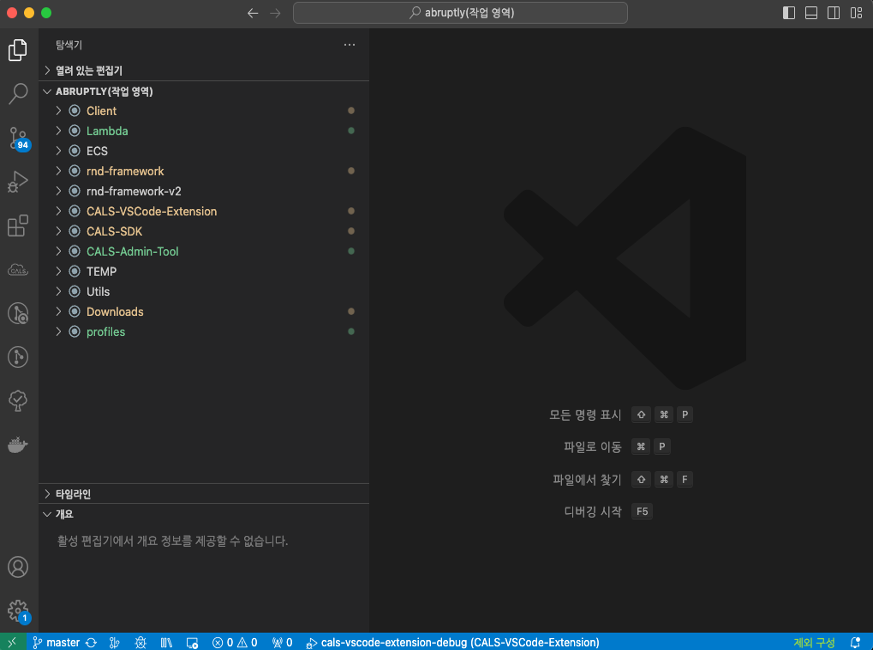This screenshot has width=874, height=650.
Task: Click the ports forwarded 0 indicator
Action: pyautogui.click(x=282, y=642)
